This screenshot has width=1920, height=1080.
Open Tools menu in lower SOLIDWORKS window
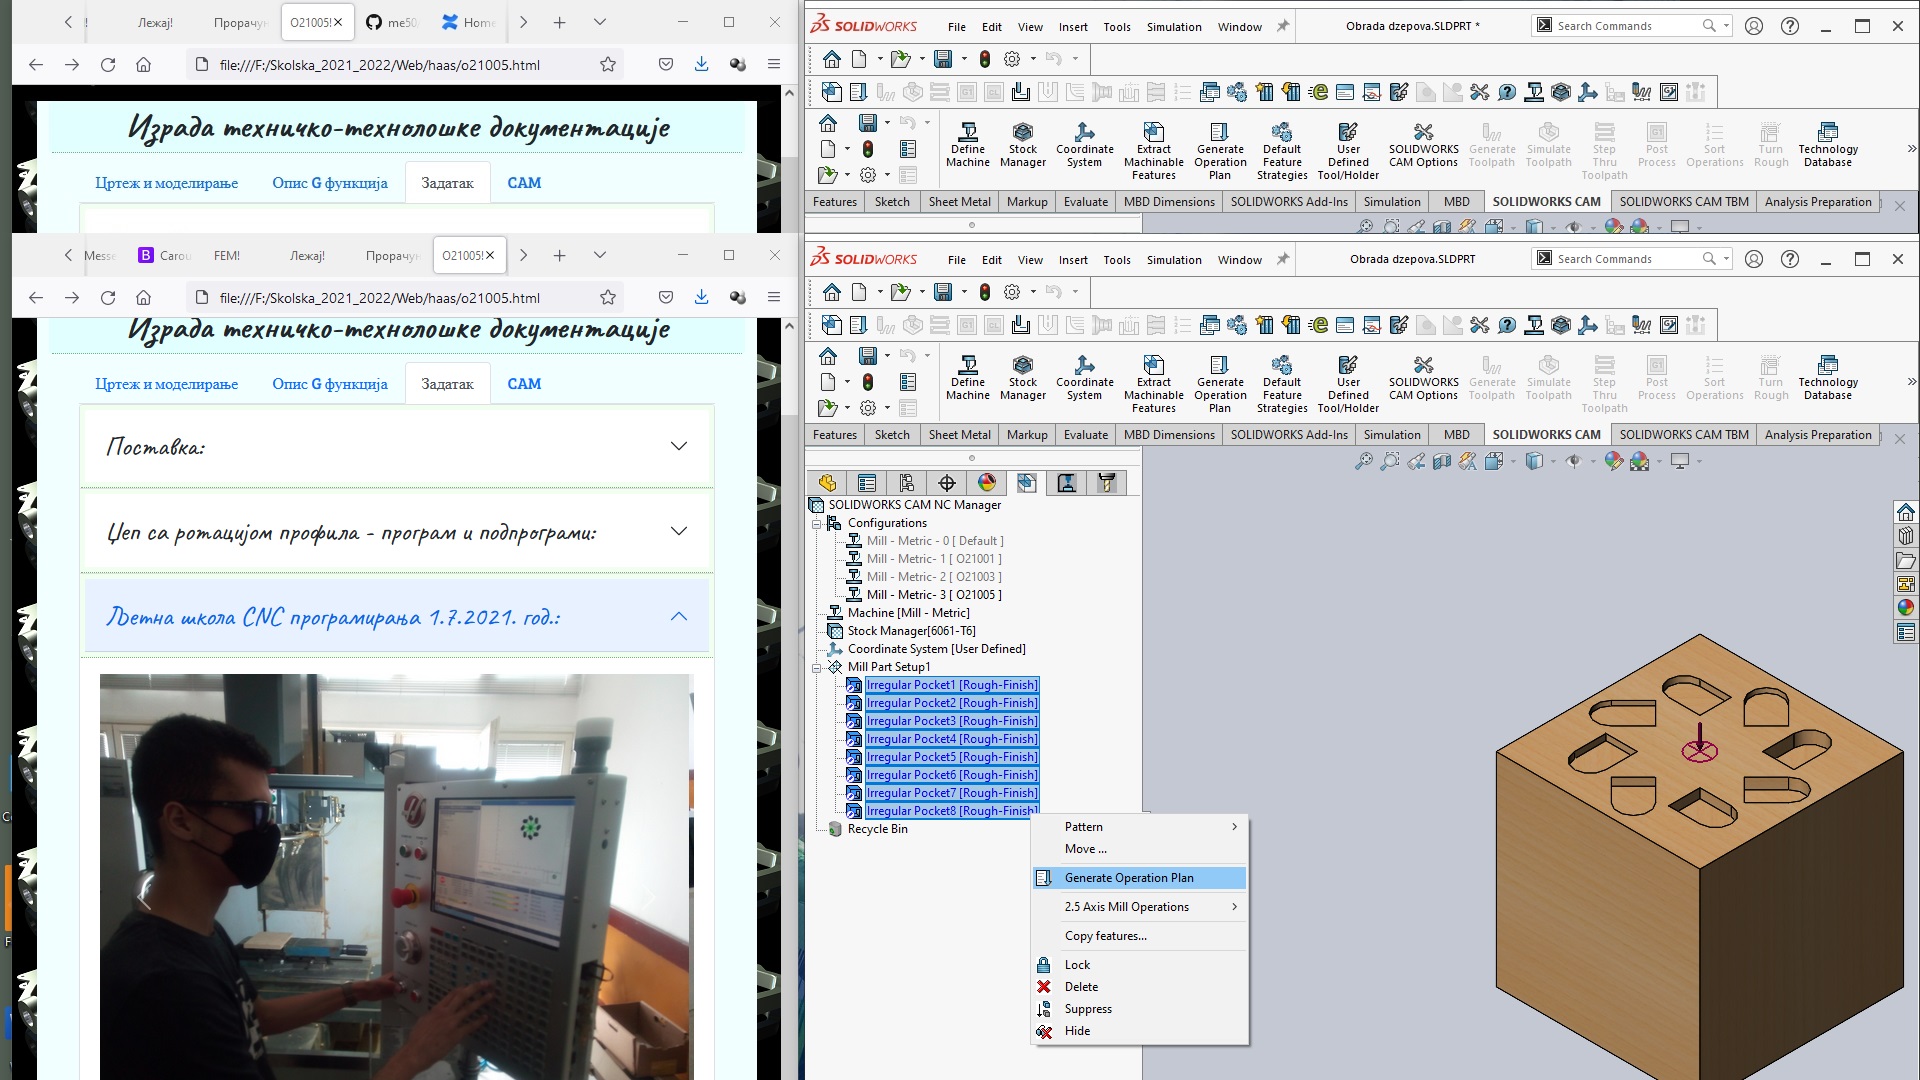tap(1117, 260)
